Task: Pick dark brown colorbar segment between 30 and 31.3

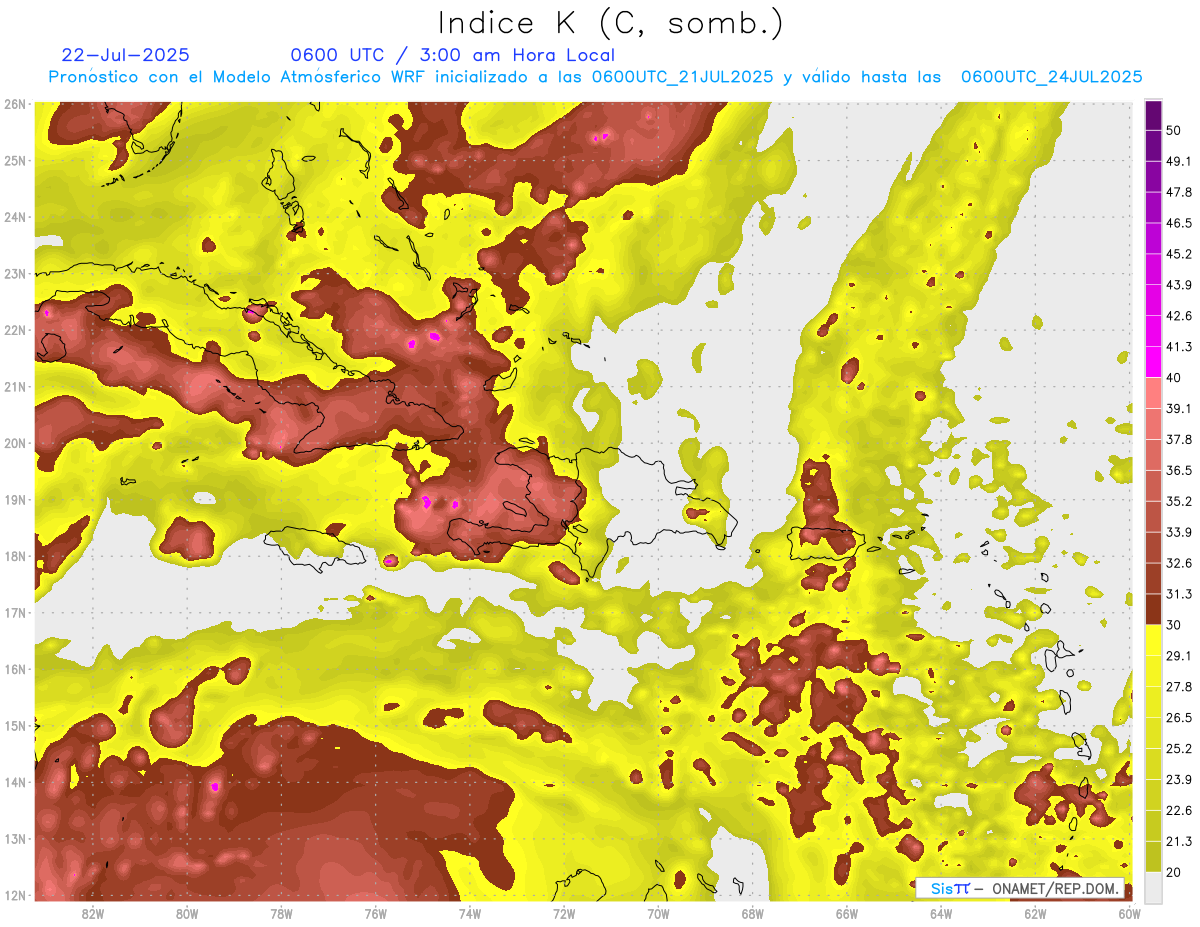Action: coord(1153,609)
